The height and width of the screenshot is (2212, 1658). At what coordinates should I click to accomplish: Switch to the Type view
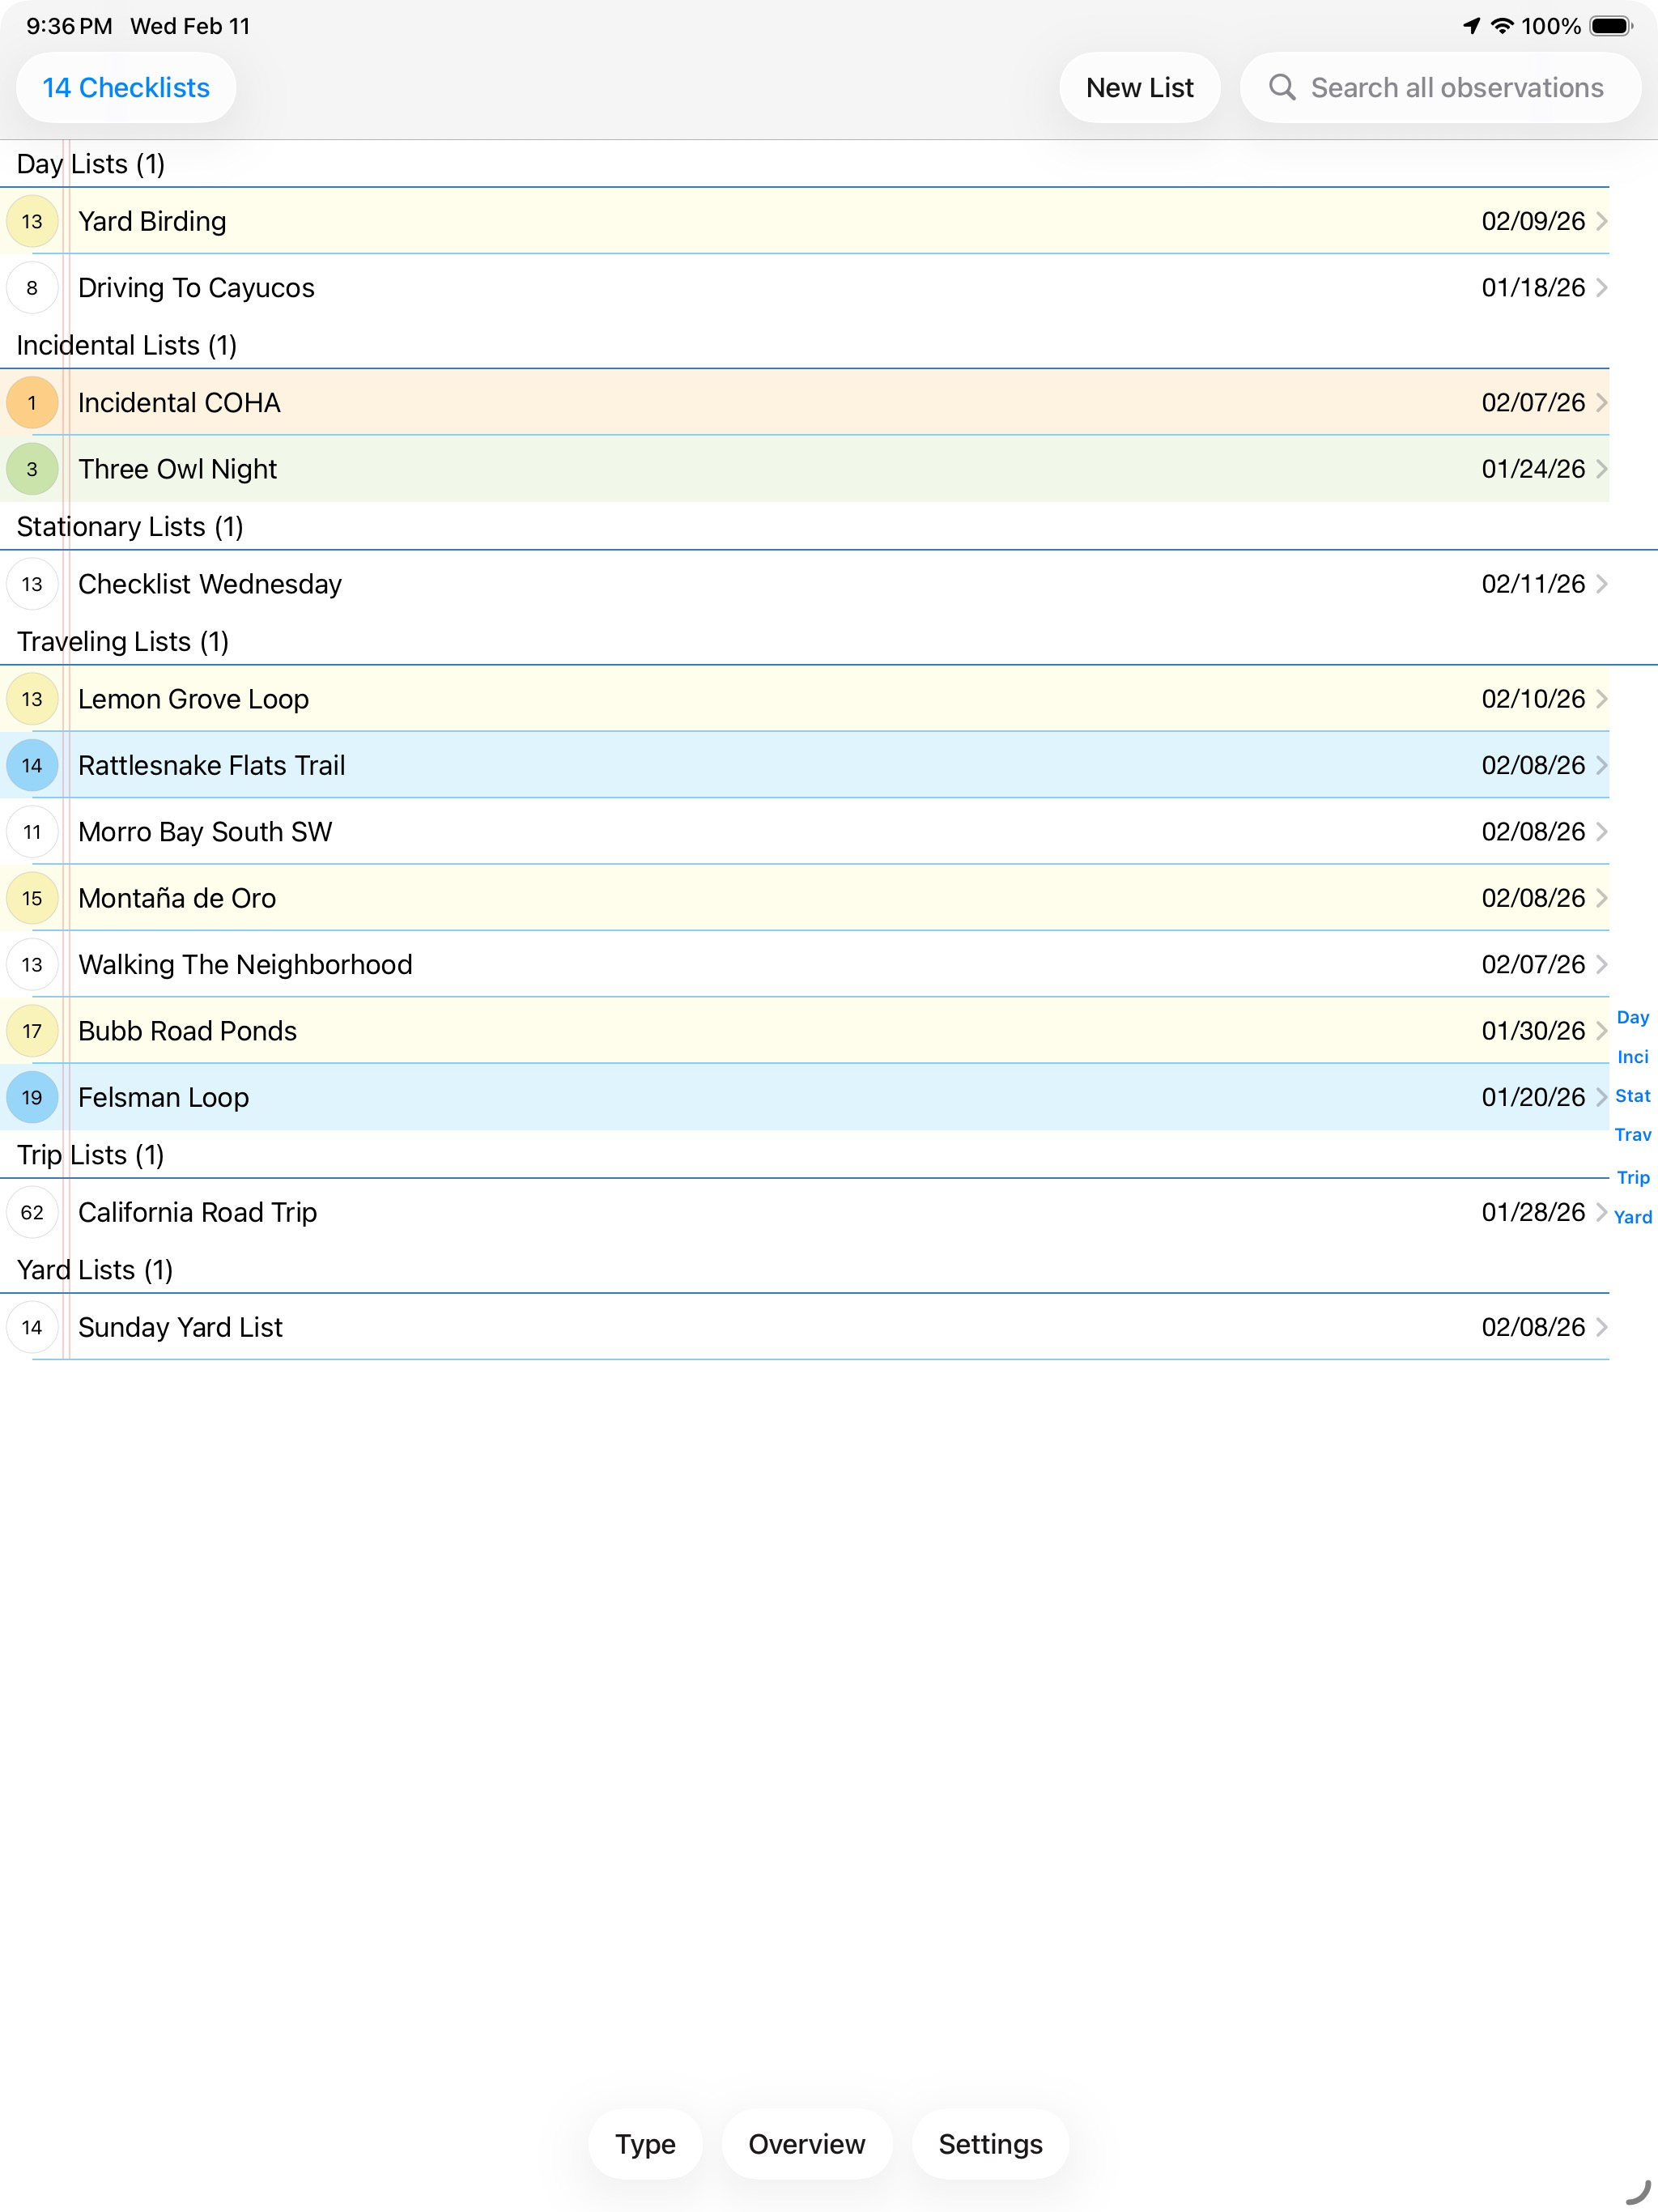tap(645, 2144)
